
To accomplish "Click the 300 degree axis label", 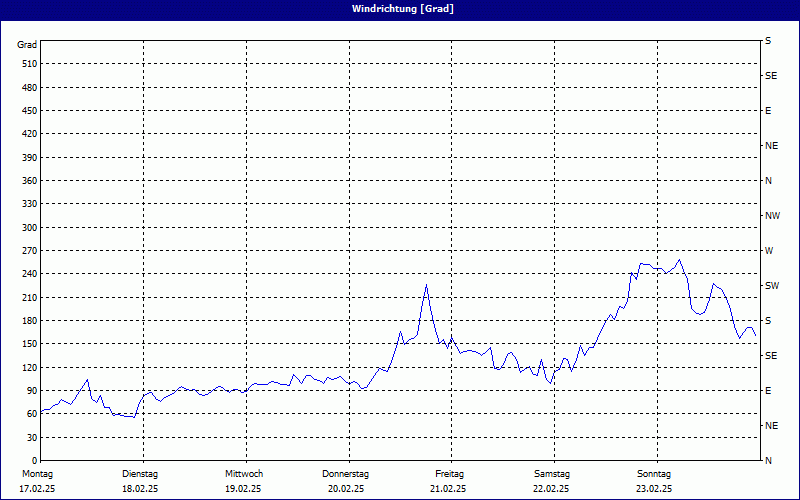I will click(x=30, y=227).
